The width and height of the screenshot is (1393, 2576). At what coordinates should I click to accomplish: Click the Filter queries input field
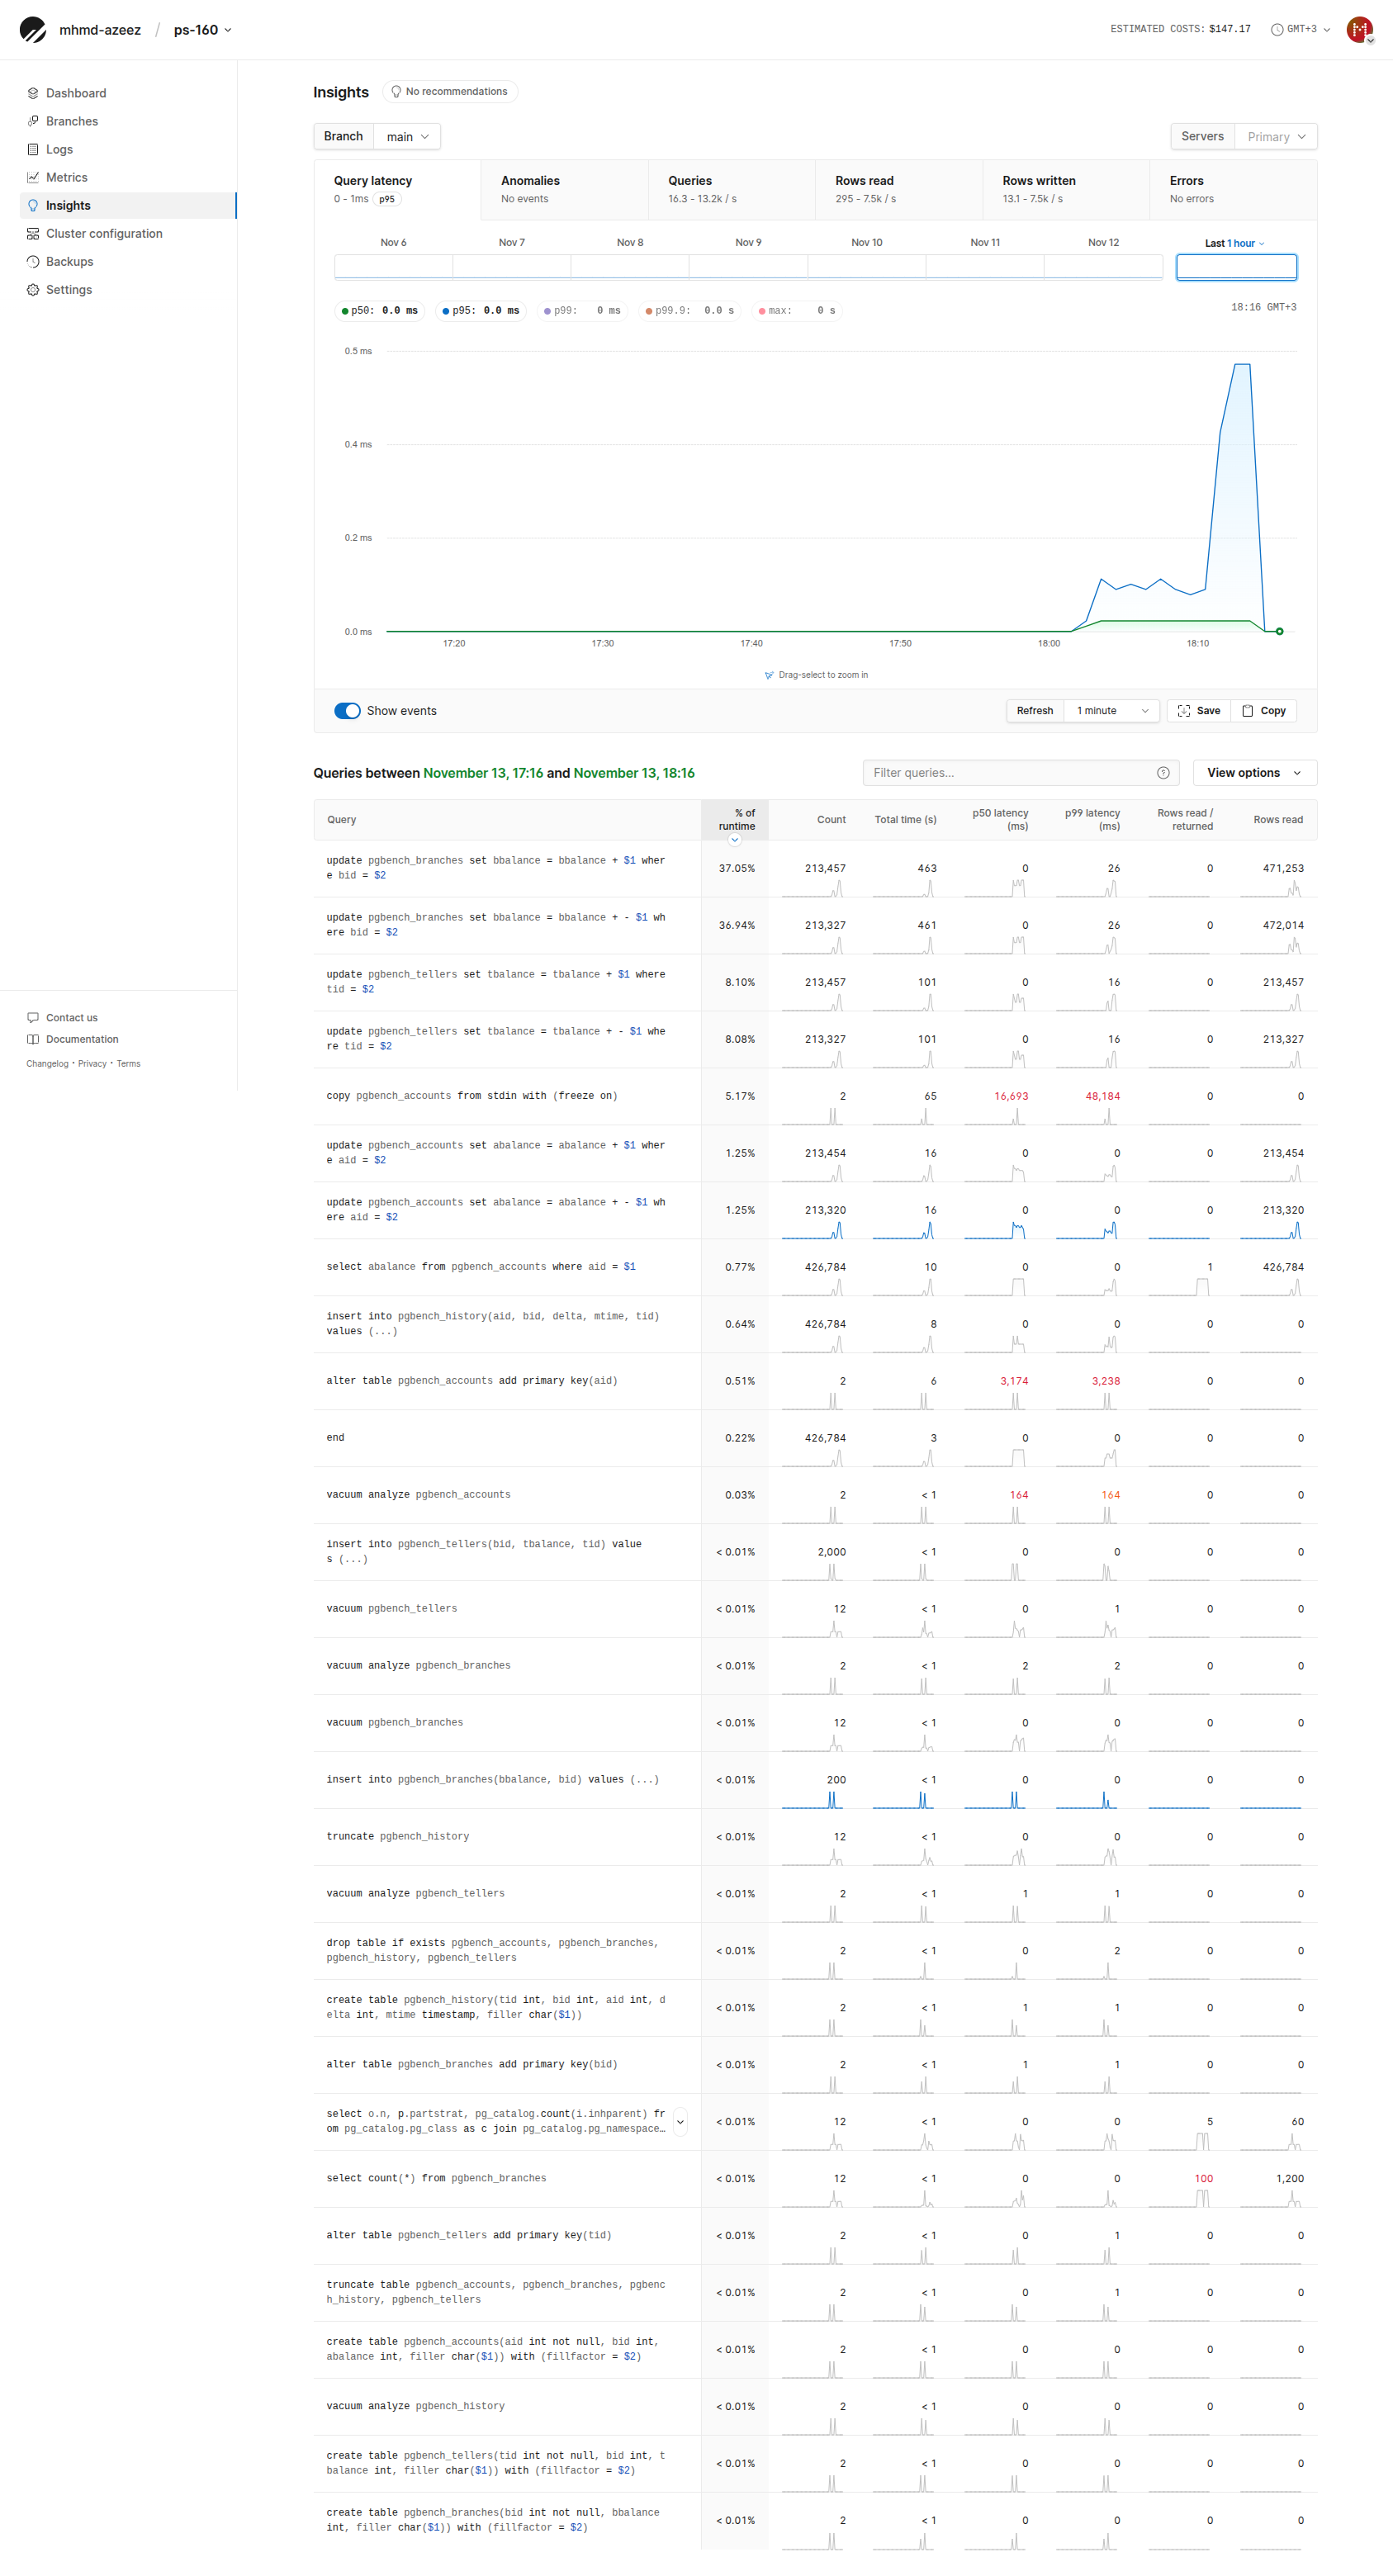click(1010, 773)
